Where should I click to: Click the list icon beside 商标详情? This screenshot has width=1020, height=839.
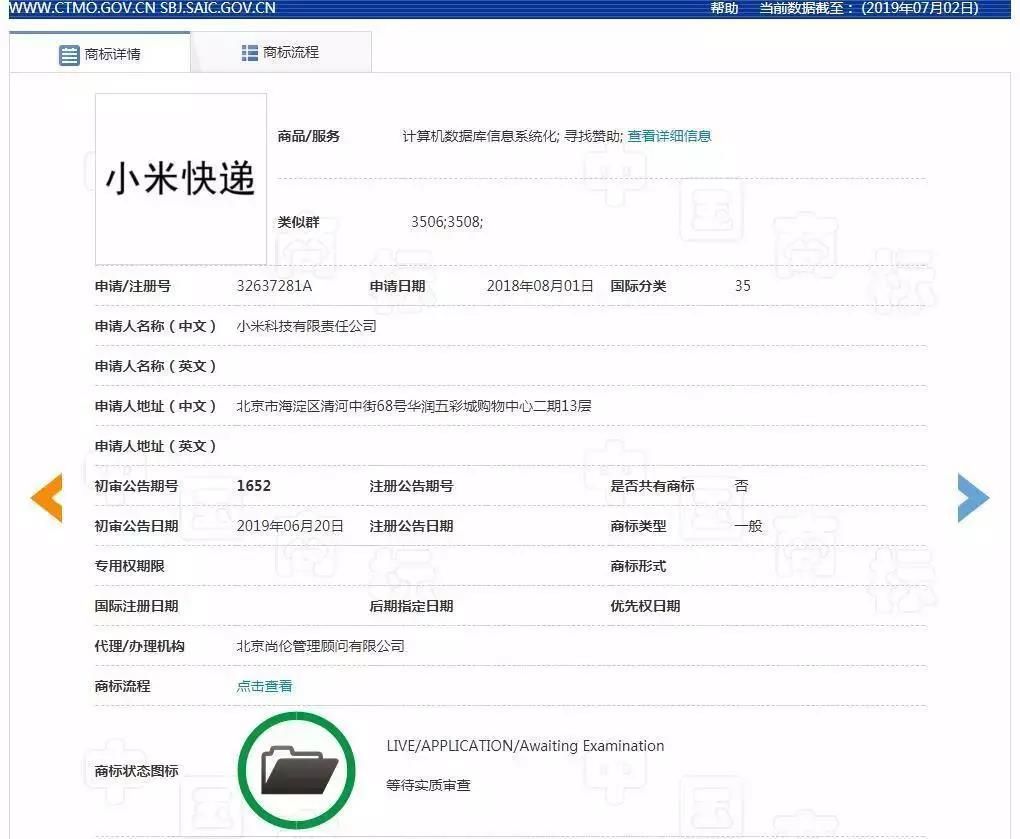(69, 55)
